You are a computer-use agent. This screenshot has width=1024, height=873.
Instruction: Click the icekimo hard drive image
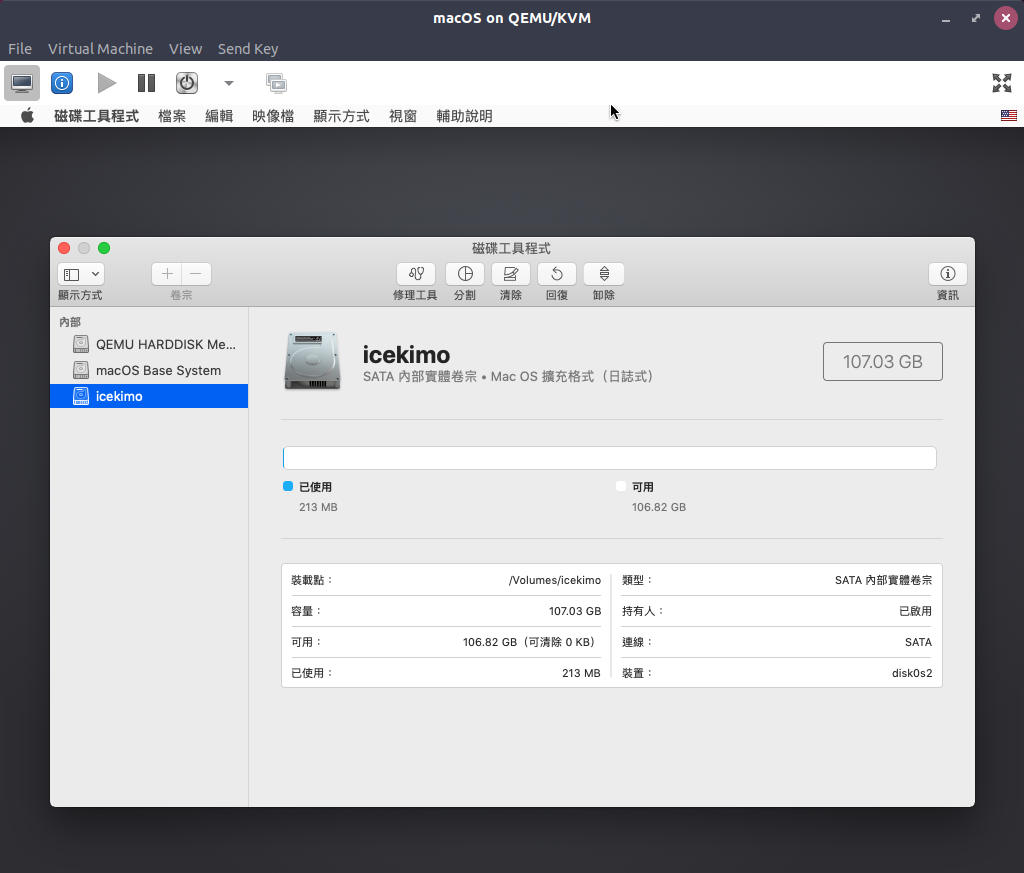pyautogui.click(x=313, y=361)
